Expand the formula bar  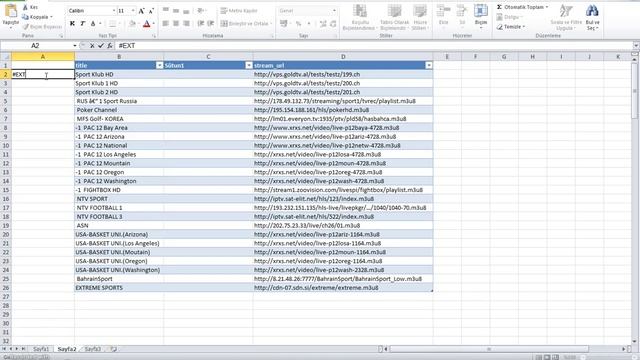coord(636,46)
